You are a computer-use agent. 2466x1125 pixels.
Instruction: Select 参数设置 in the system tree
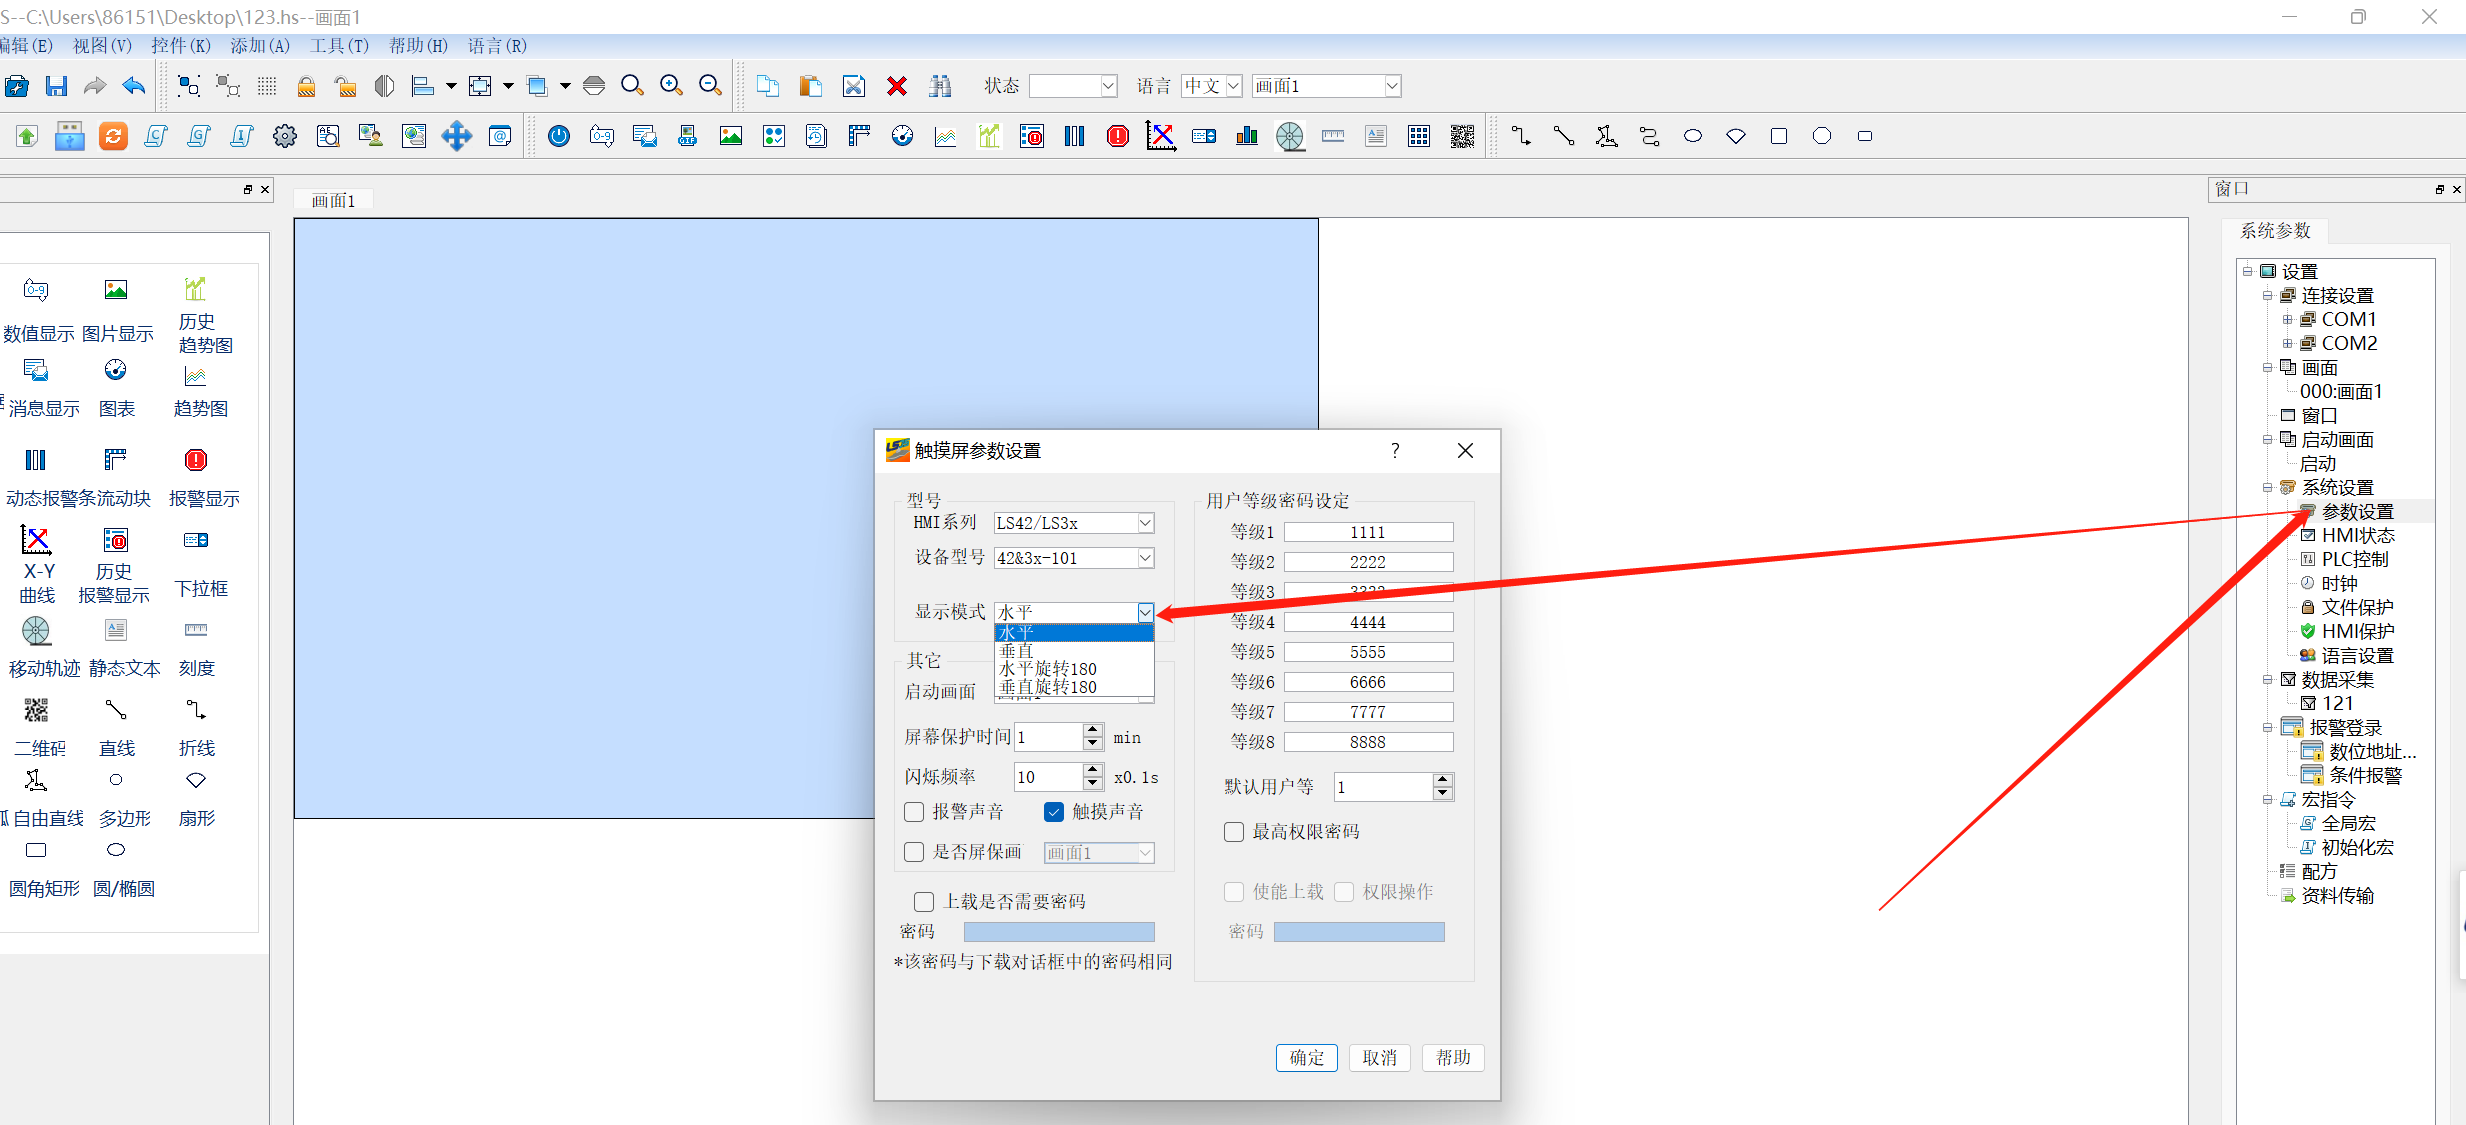[2357, 512]
